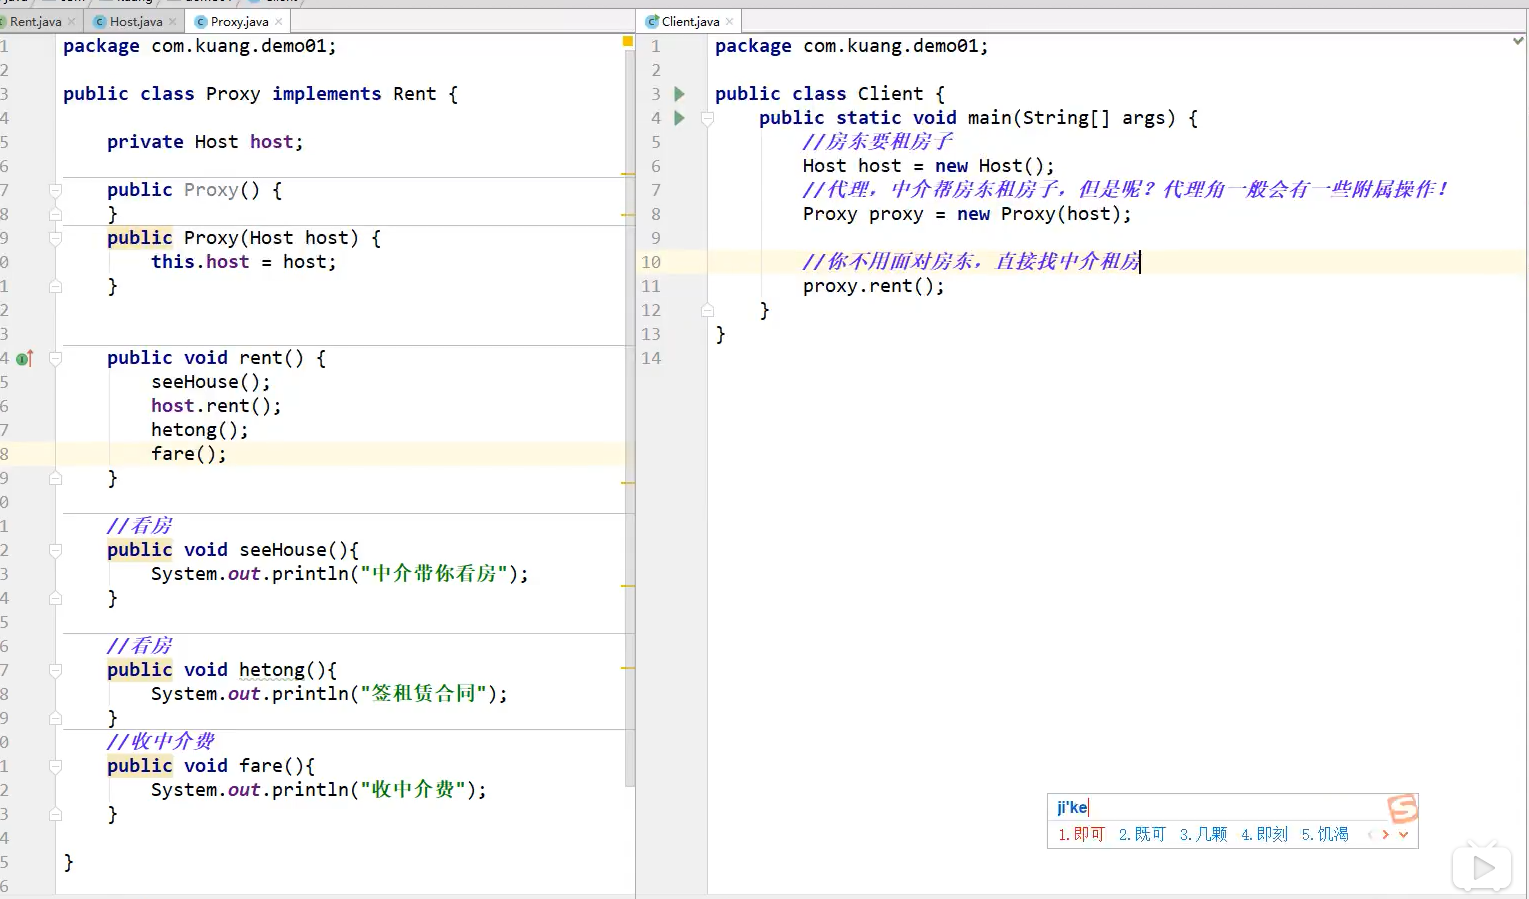The image size is (1529, 899).
Task: Collapse the fold marker beside 'public static void main'
Action: tap(708, 118)
